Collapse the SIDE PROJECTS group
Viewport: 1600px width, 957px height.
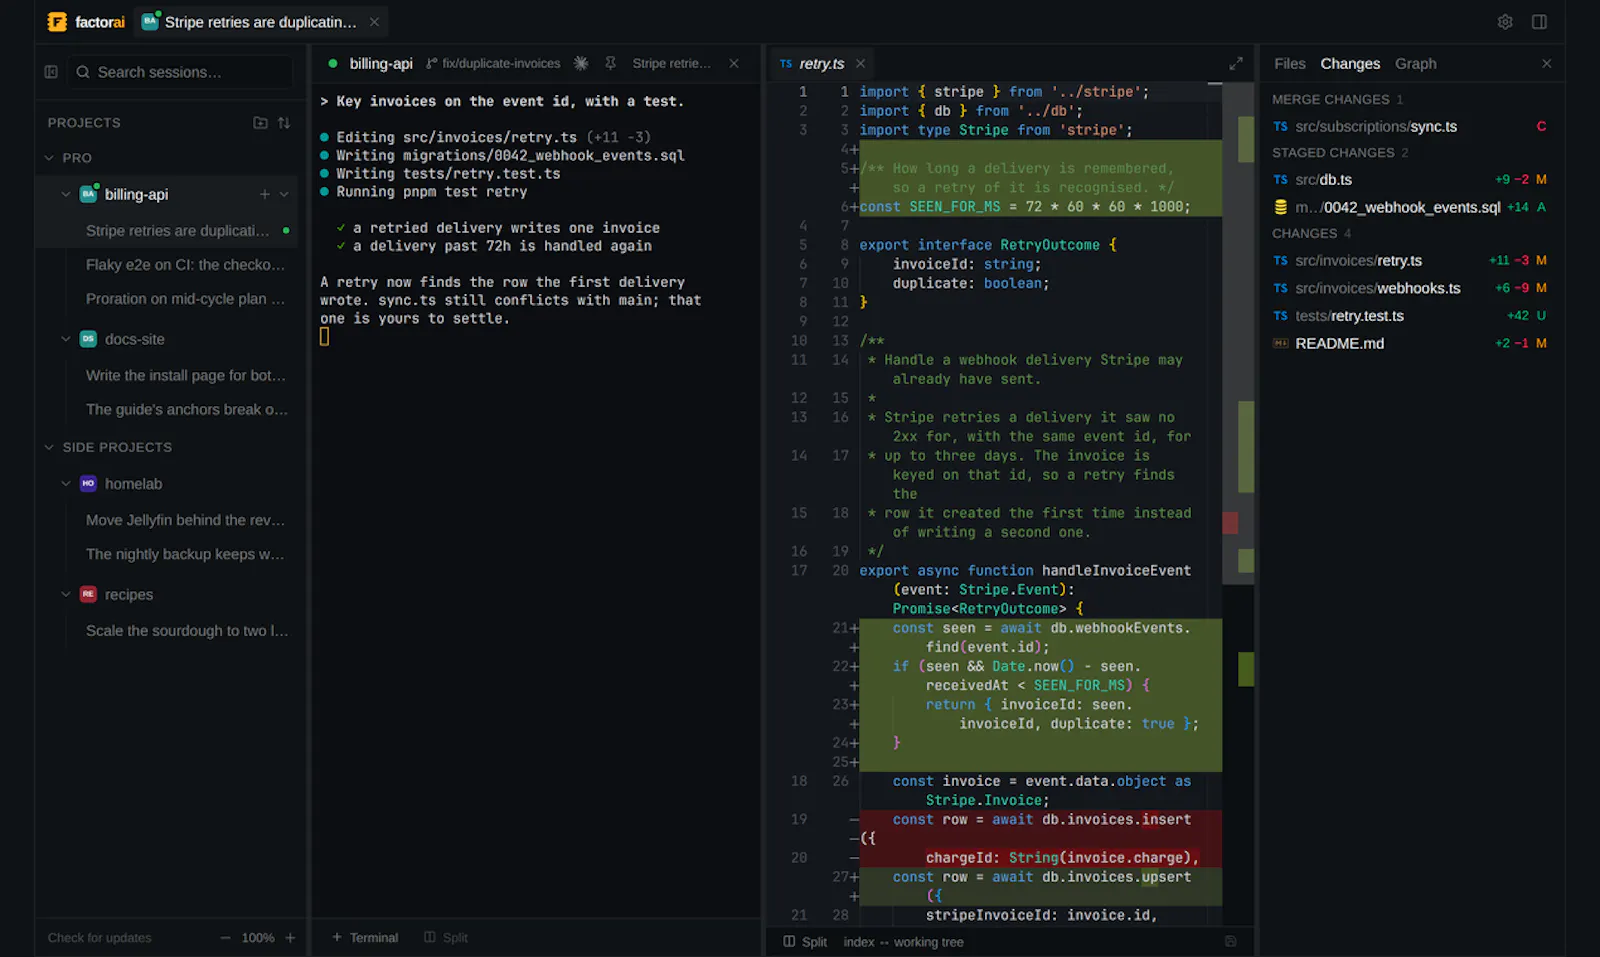pyautogui.click(x=49, y=447)
